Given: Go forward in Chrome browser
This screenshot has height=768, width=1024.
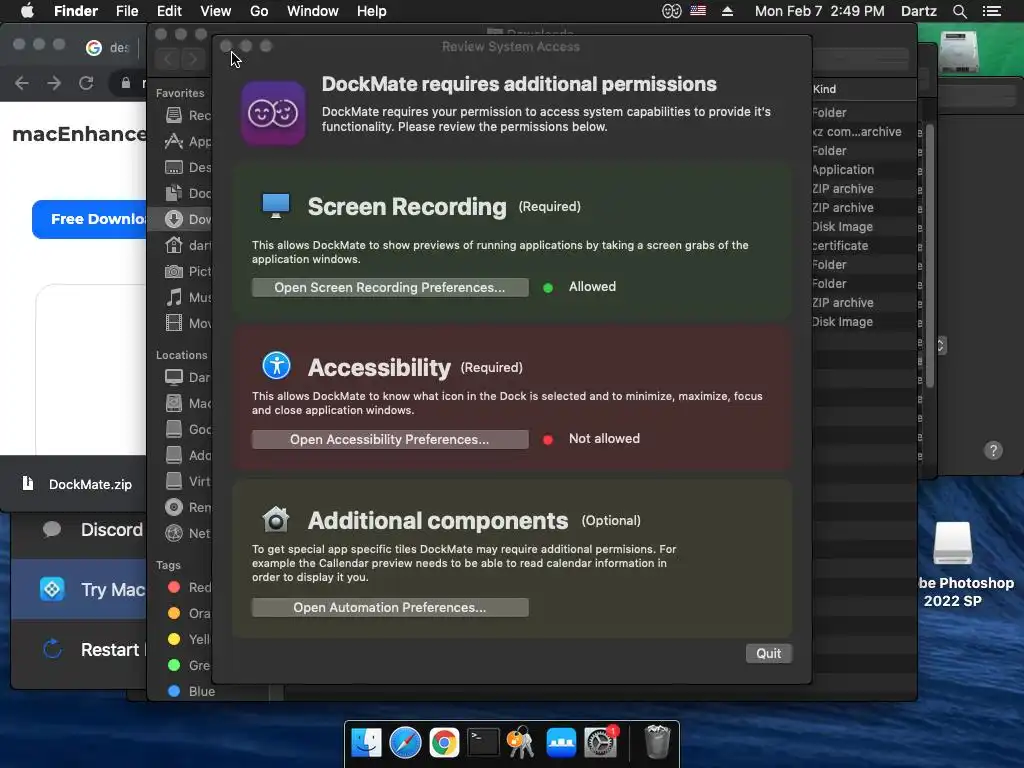Looking at the screenshot, I should 54,83.
